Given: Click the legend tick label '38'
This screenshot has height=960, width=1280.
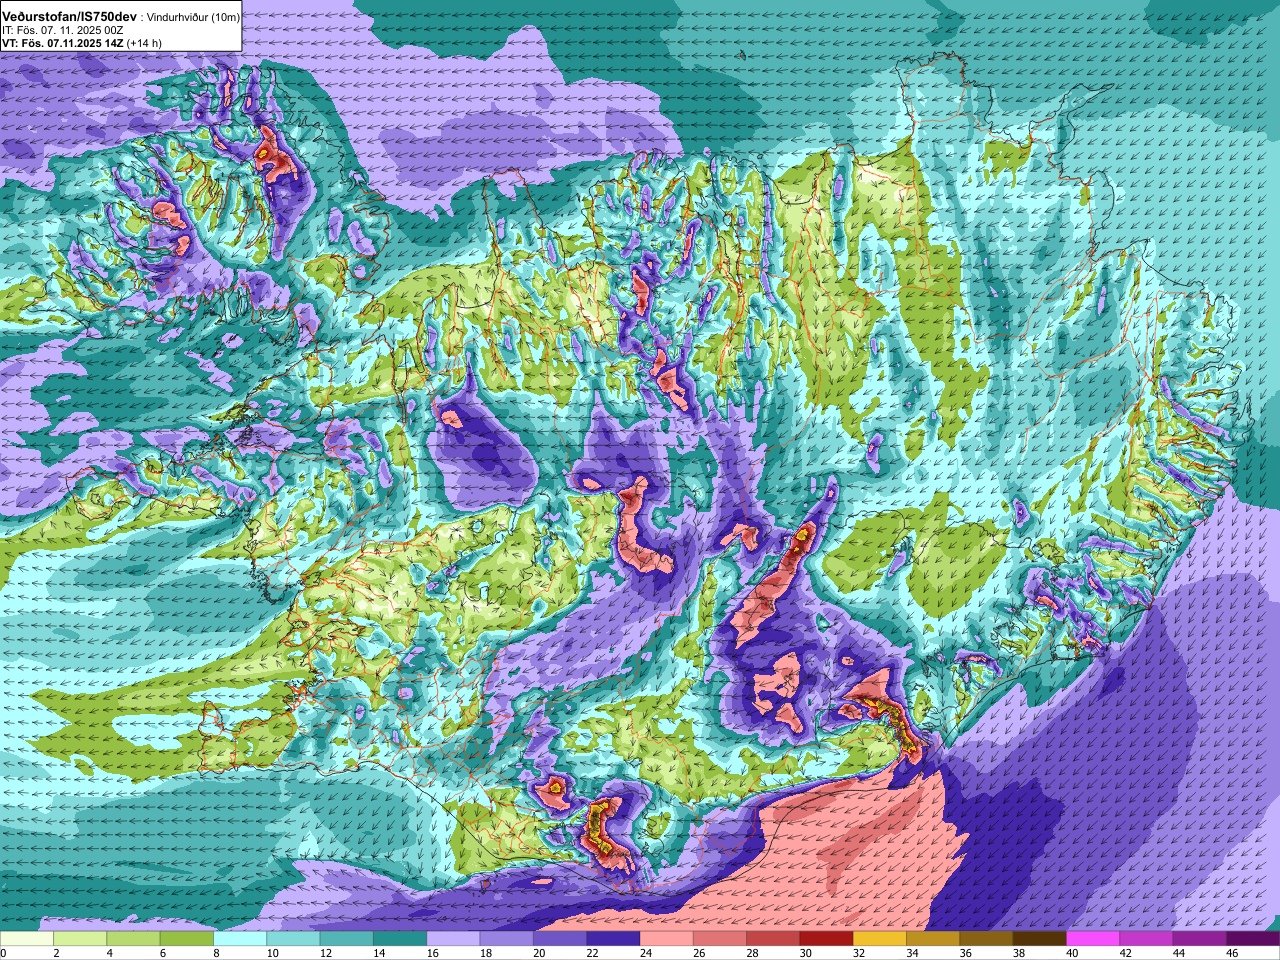Looking at the screenshot, I should point(1019,953).
